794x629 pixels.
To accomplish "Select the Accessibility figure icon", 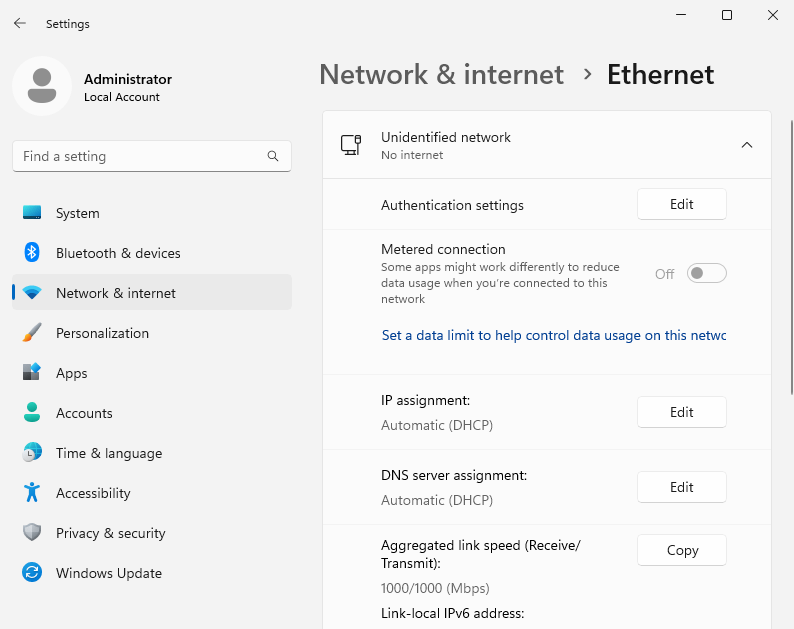I will [x=32, y=493].
